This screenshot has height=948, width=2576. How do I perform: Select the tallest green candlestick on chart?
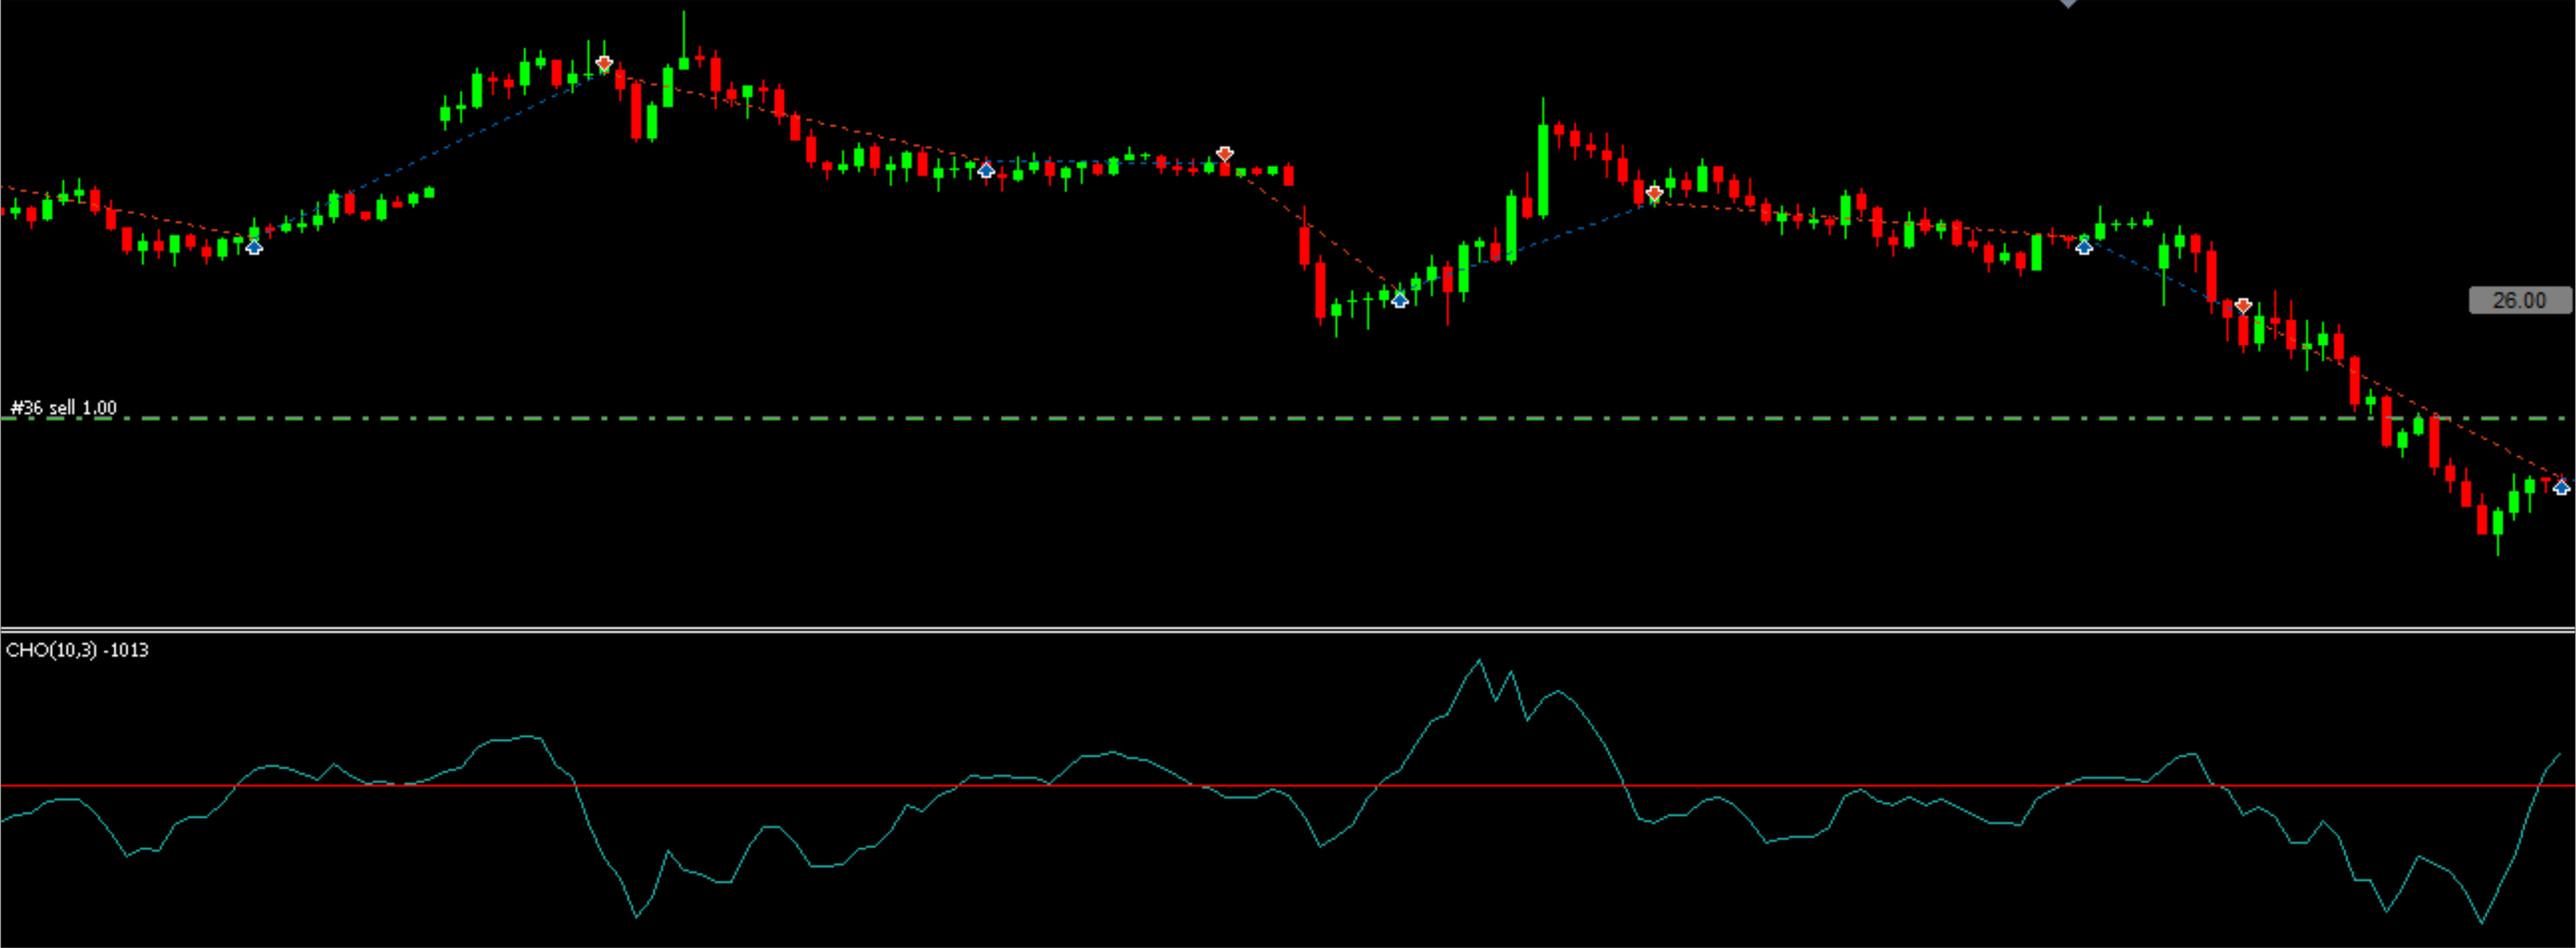click(1543, 157)
